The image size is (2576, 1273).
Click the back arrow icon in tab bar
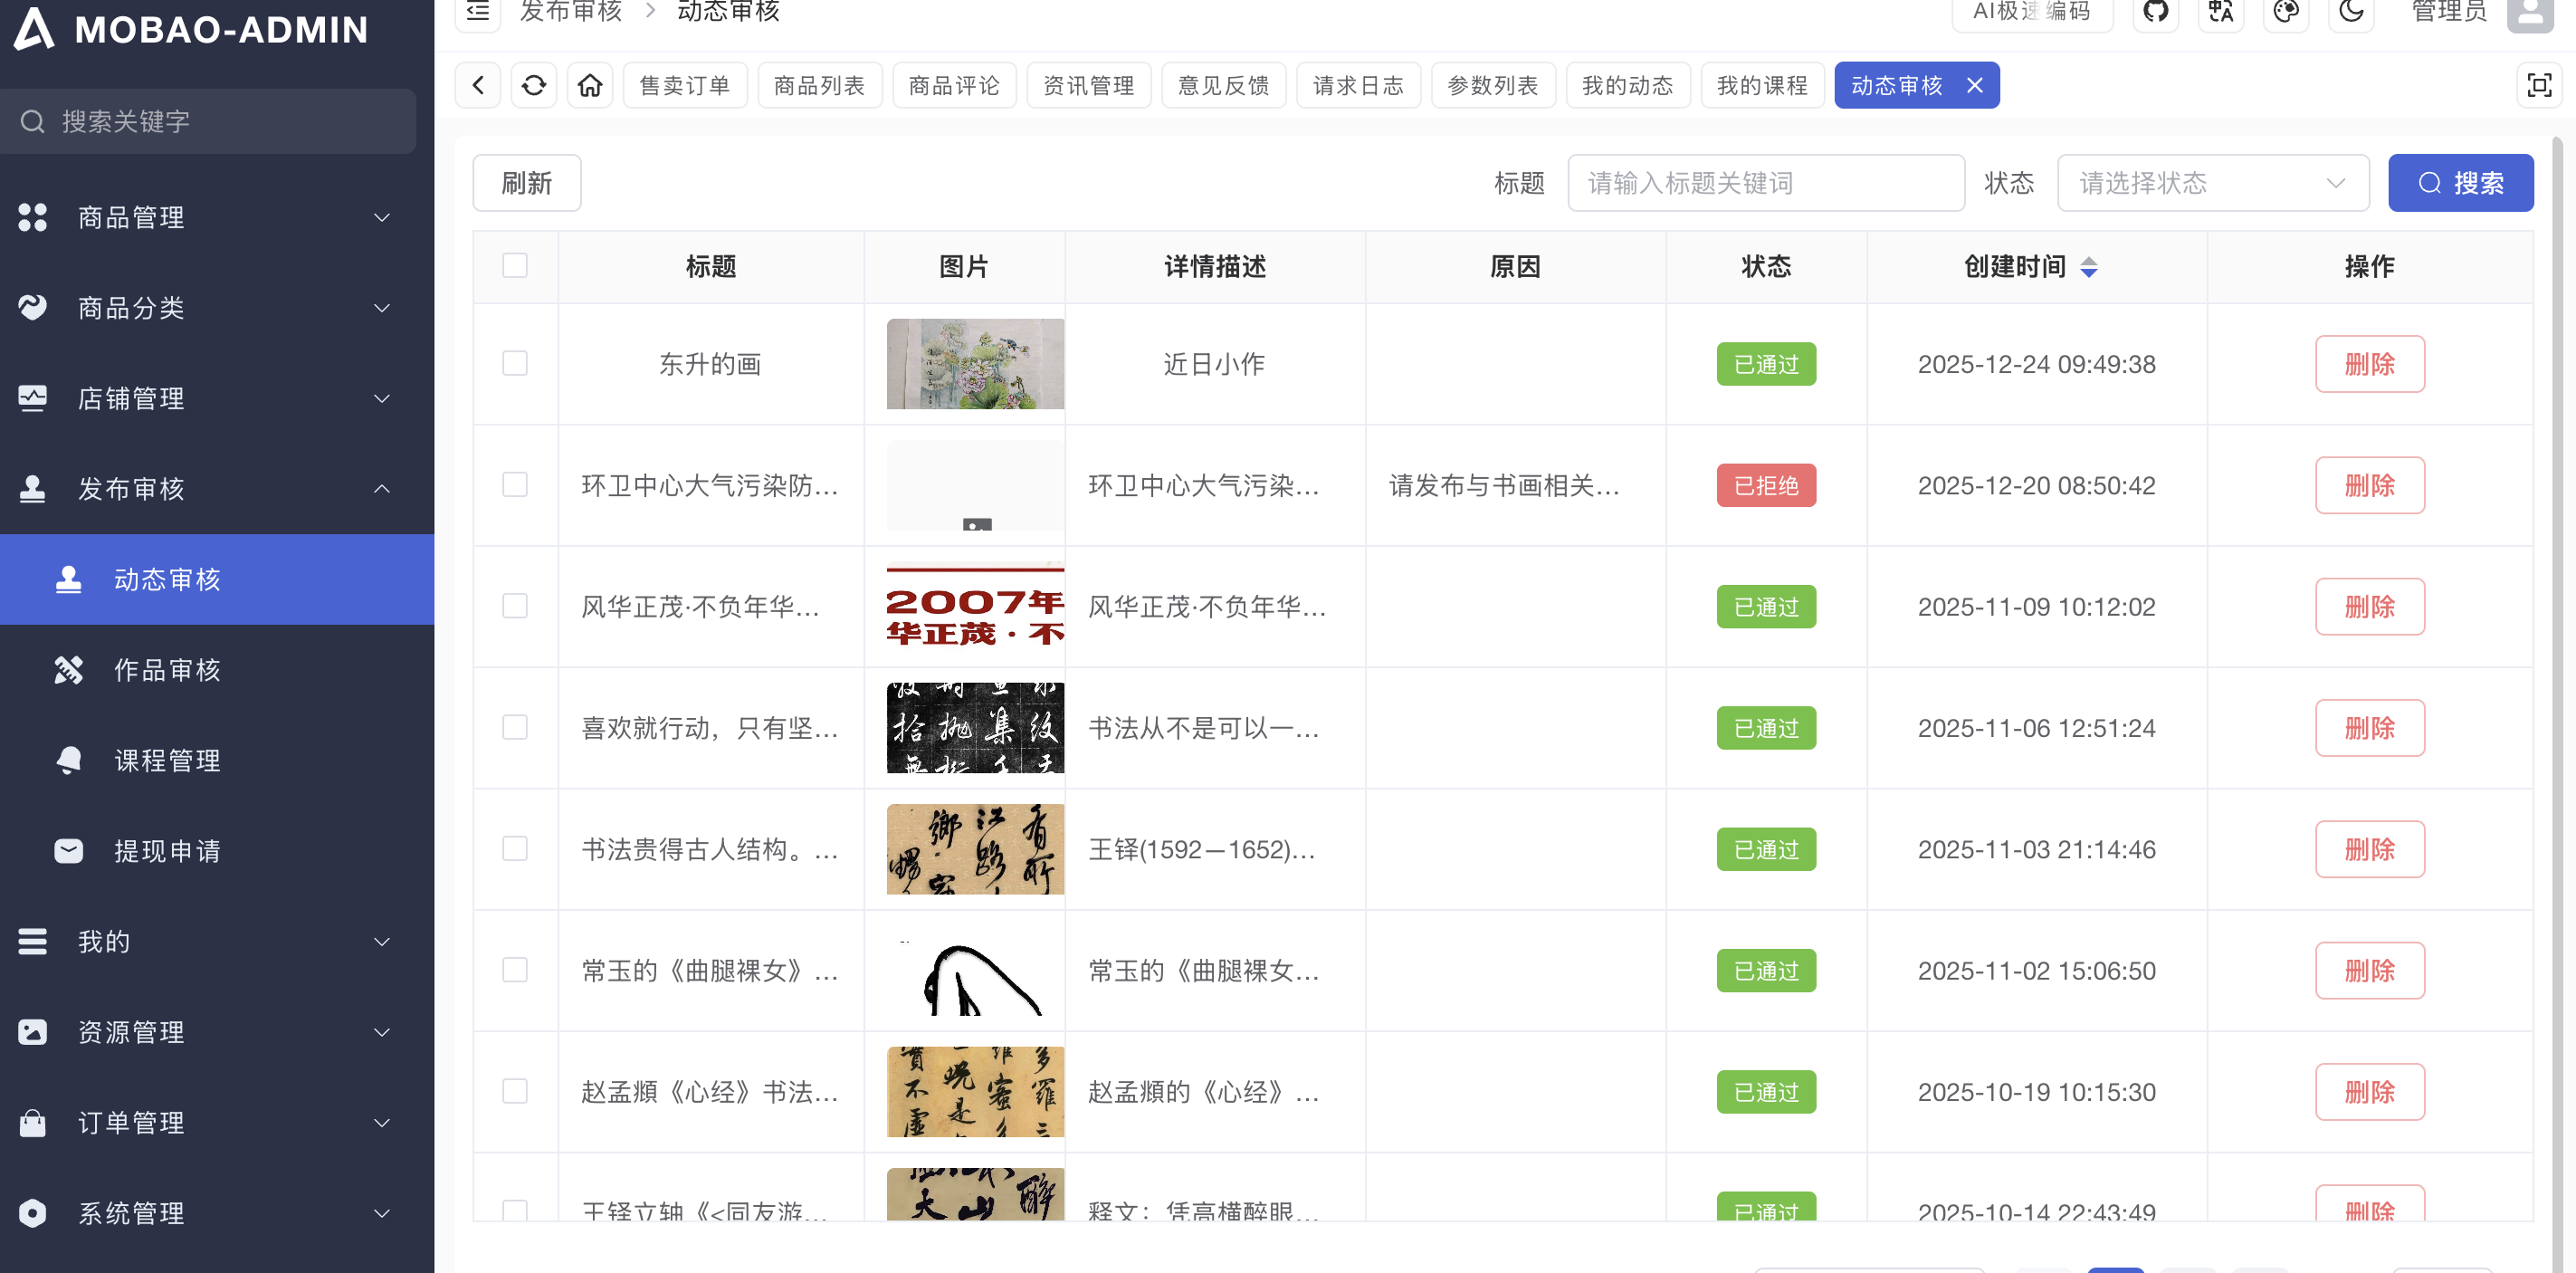[x=478, y=85]
